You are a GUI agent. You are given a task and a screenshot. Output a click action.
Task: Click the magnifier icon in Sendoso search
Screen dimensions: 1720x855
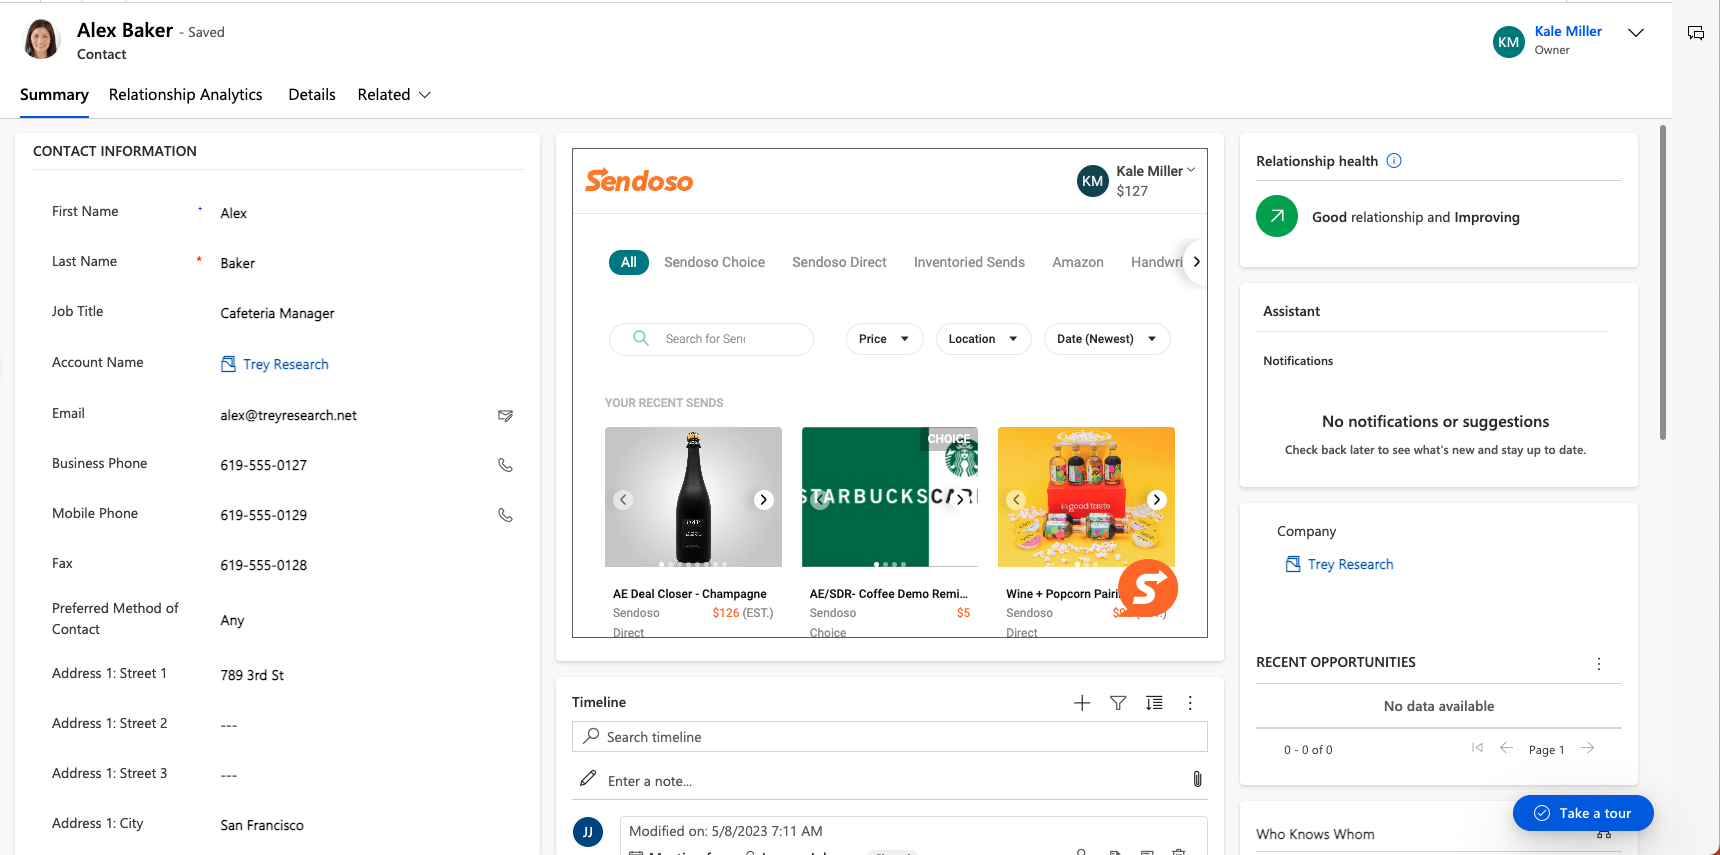[641, 338]
